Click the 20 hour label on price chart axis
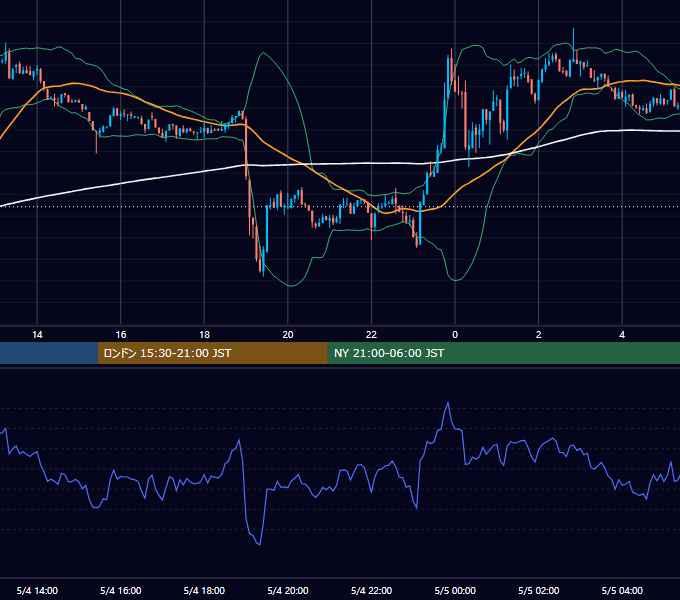This screenshot has width=680, height=600. pos(288,335)
